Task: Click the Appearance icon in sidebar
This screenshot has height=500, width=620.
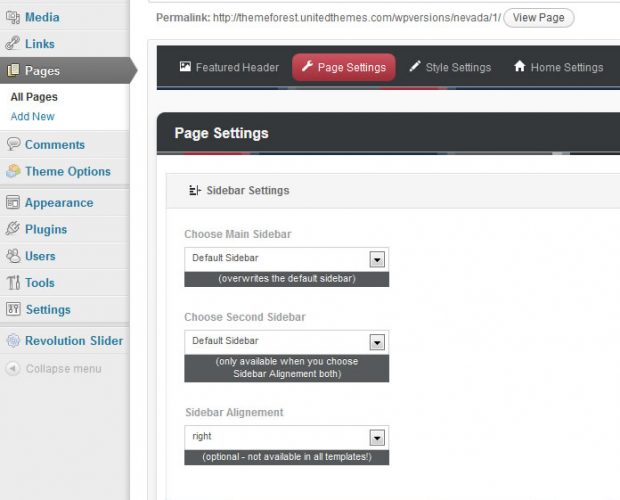Action: [12, 202]
